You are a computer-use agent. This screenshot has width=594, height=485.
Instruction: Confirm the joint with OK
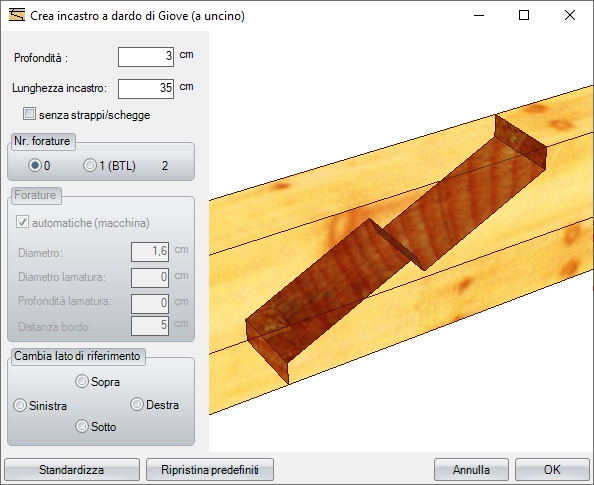coord(552,470)
